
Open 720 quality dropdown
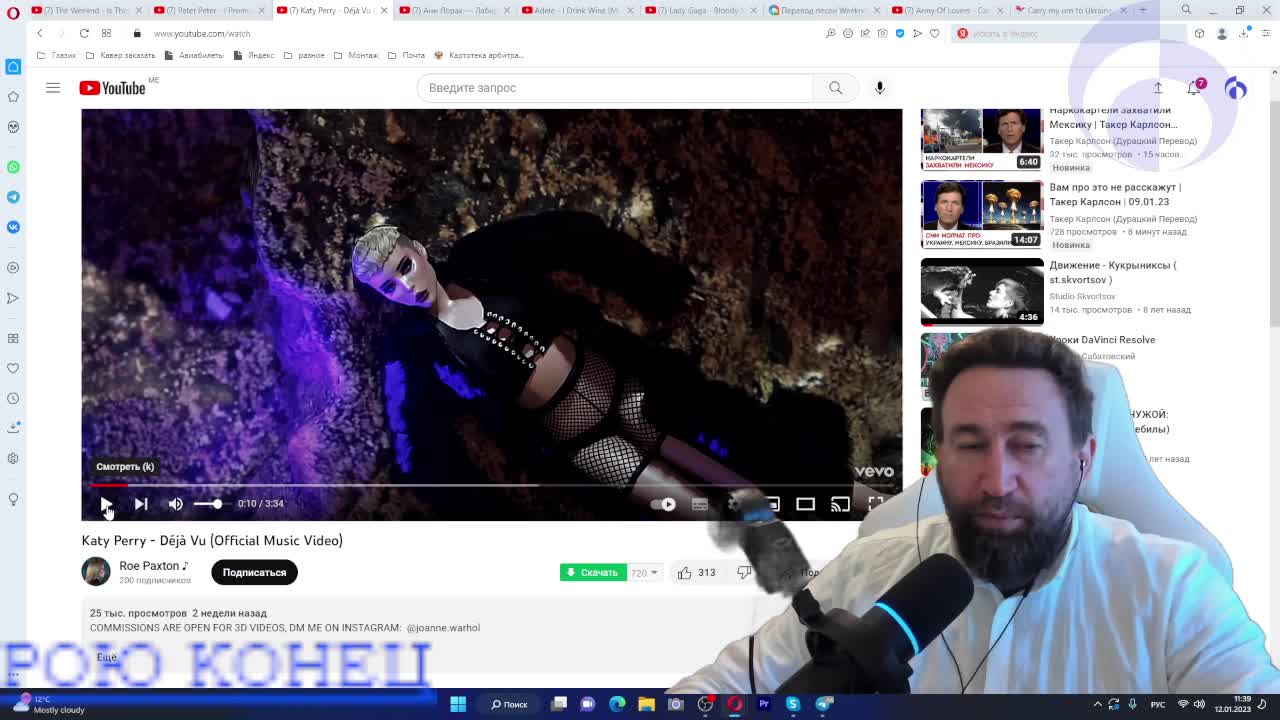[643, 573]
